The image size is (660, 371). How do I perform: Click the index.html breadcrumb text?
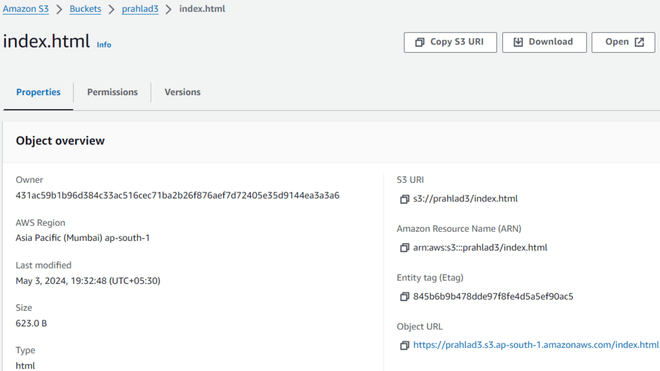tap(202, 9)
